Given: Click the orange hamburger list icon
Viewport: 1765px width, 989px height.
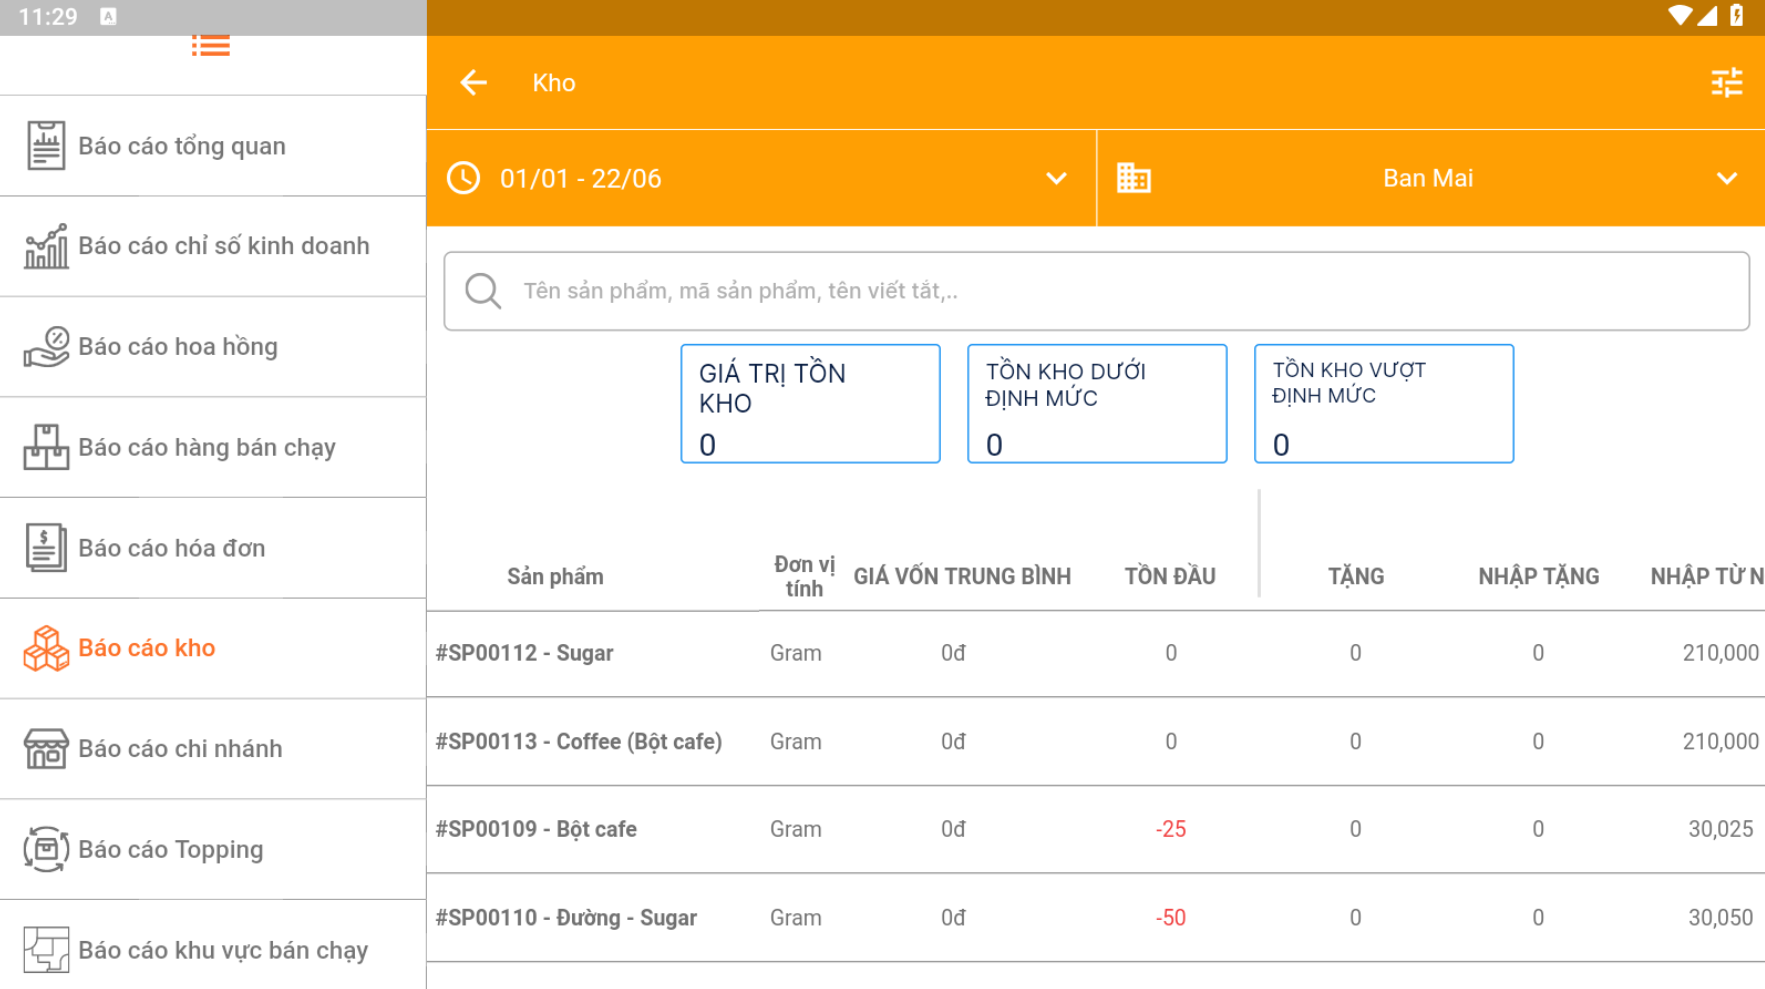Looking at the screenshot, I should [211, 46].
